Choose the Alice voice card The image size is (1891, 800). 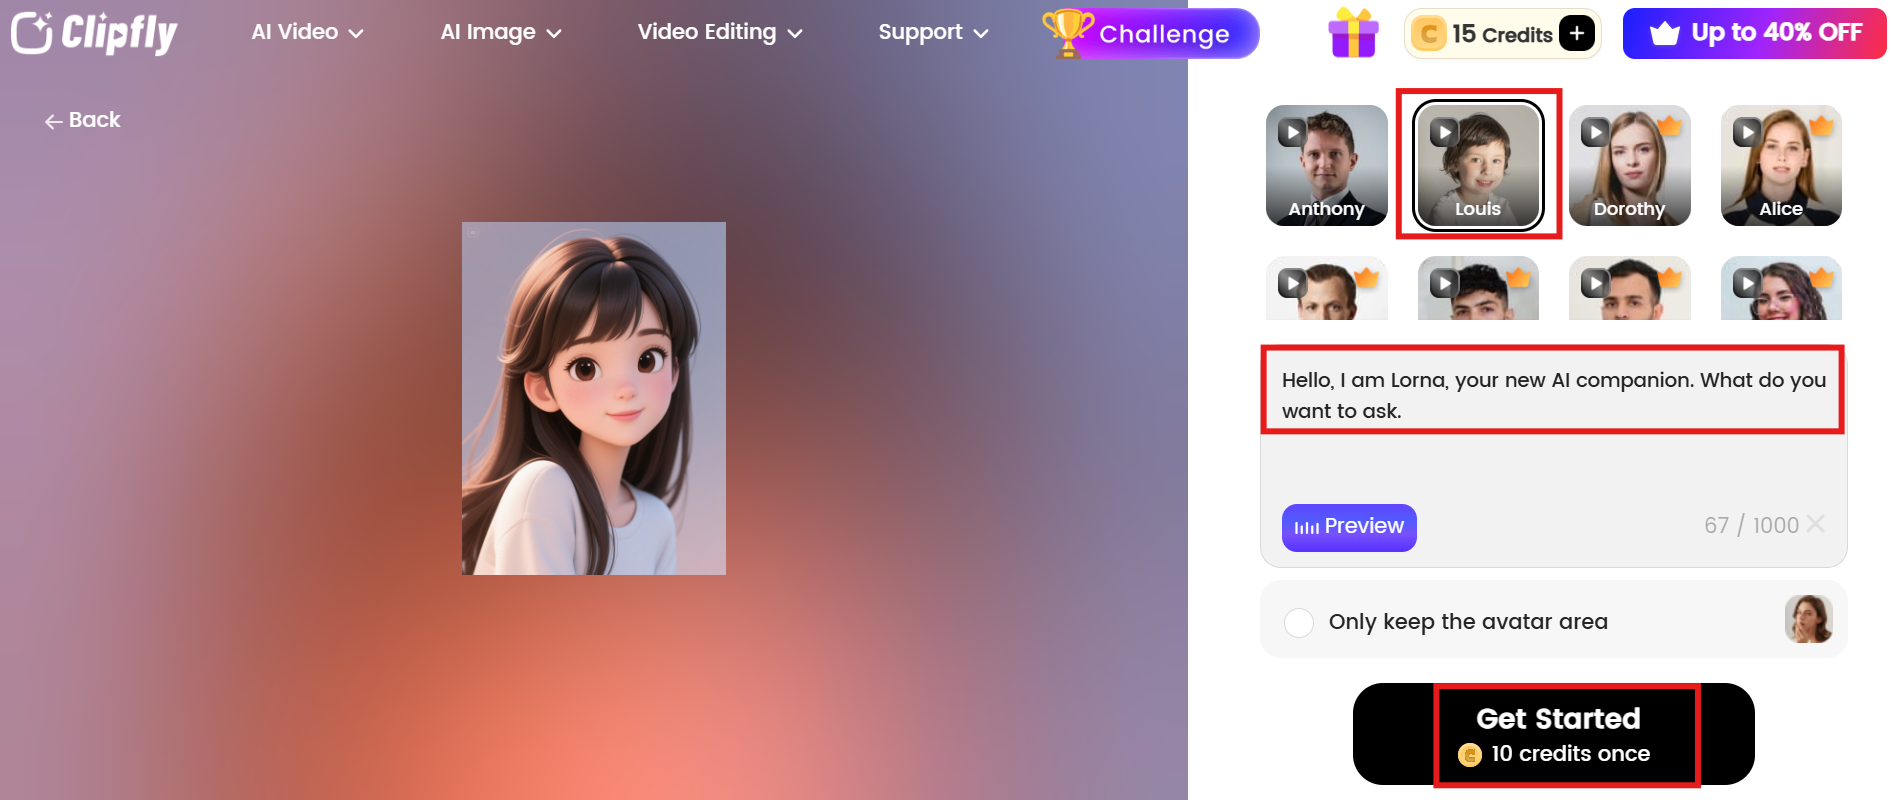click(x=1781, y=166)
